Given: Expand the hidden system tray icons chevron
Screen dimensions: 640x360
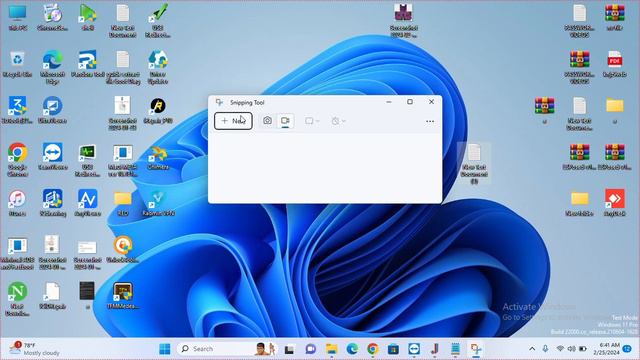Looking at the screenshot, I should (x=532, y=349).
